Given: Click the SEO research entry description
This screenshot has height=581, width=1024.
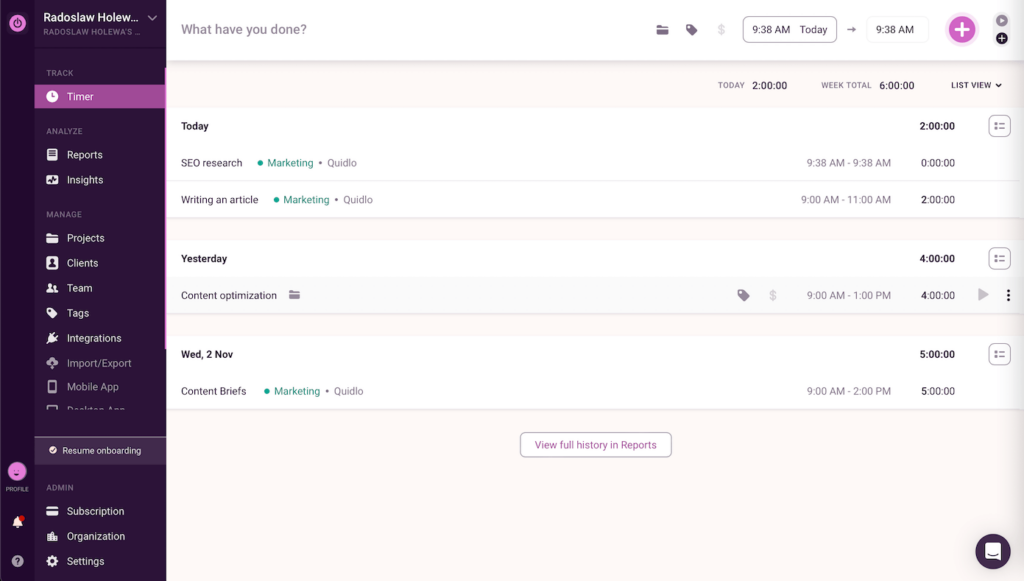Looking at the screenshot, I should pyautogui.click(x=212, y=163).
